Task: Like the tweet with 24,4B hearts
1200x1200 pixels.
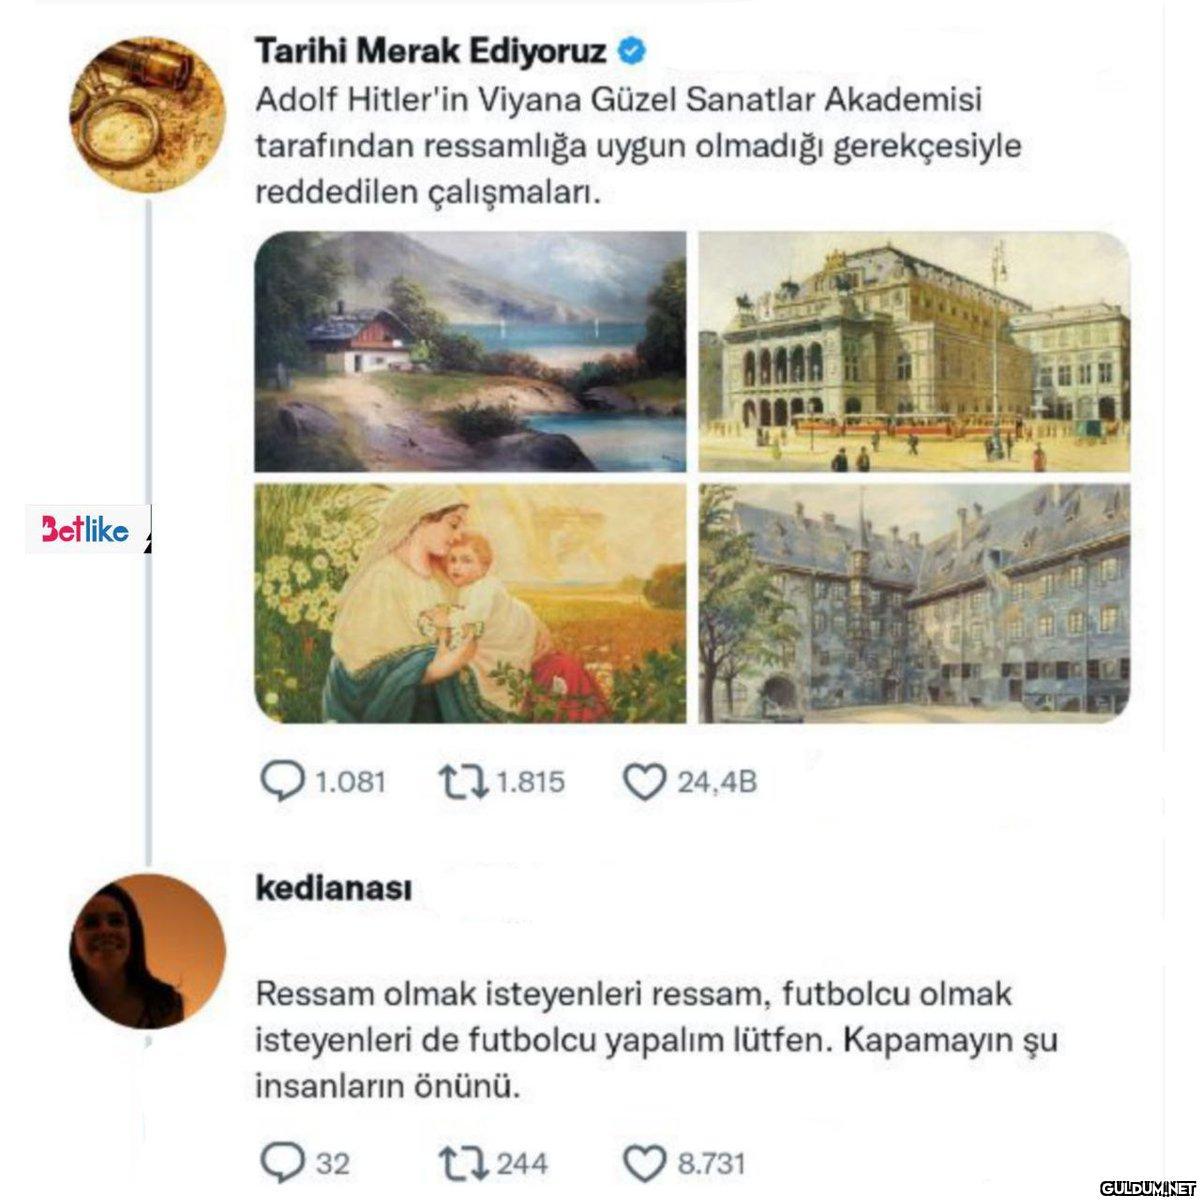Action: coord(644,782)
